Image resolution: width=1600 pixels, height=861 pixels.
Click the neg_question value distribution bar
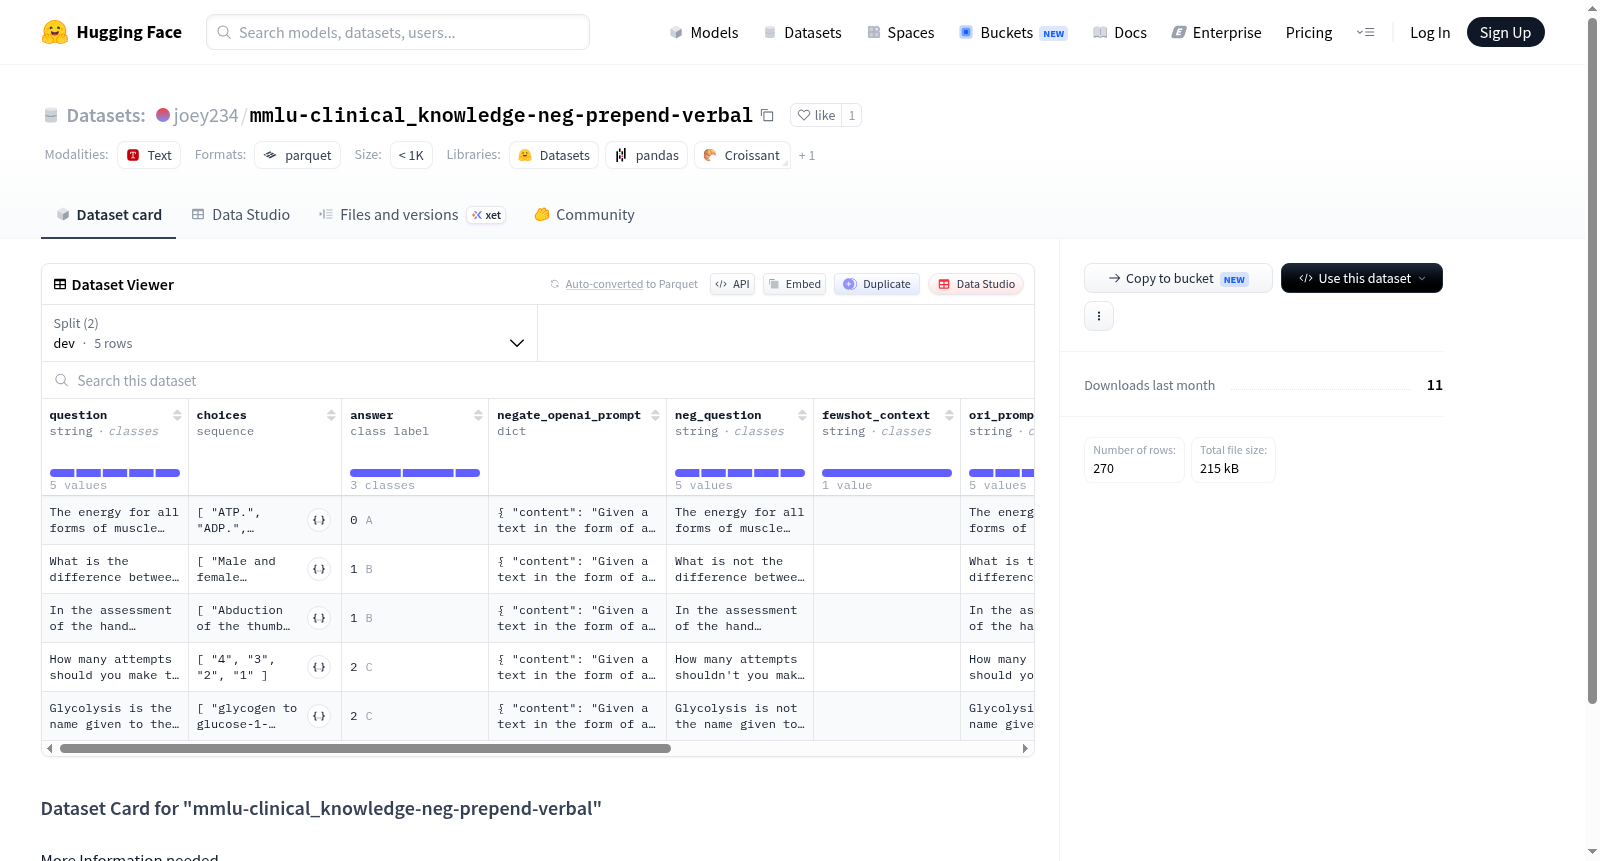[740, 473]
